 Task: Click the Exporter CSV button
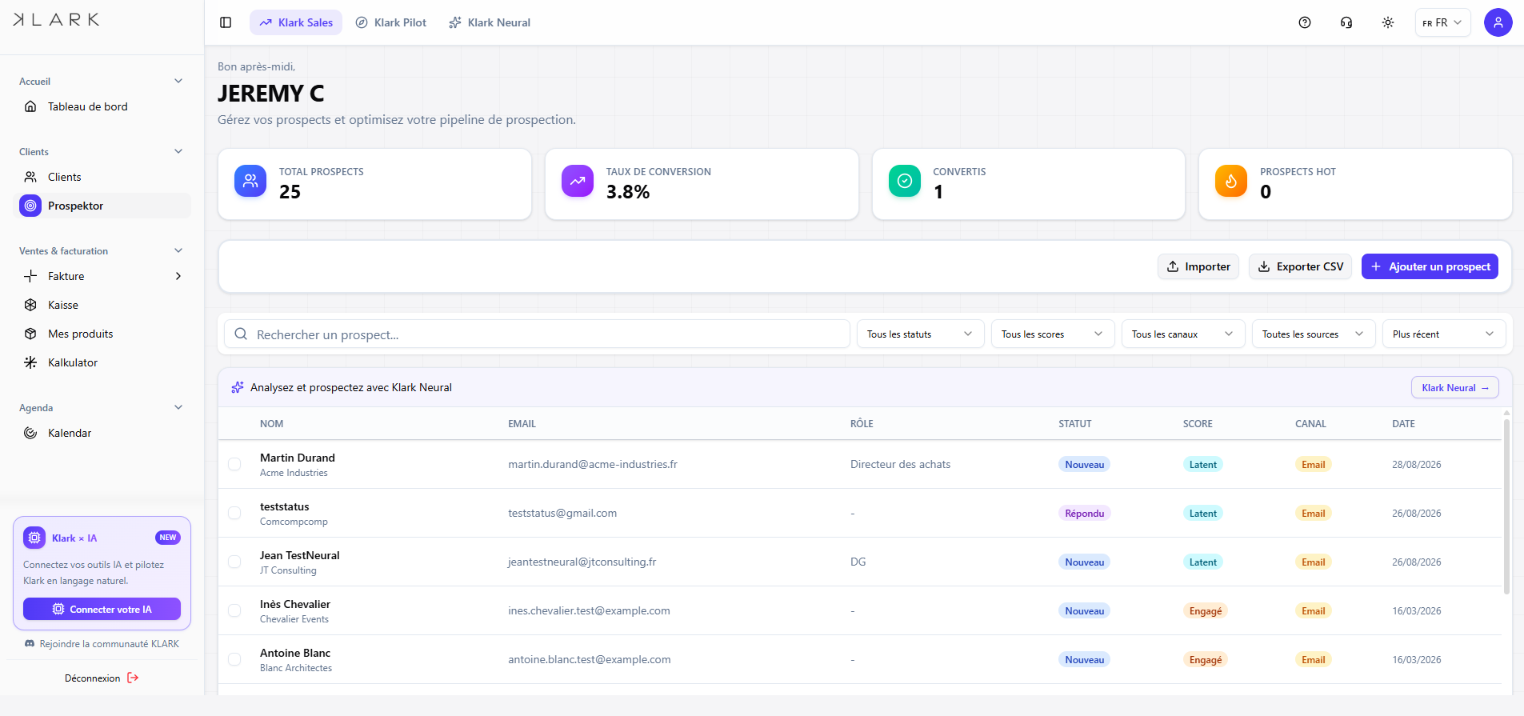click(1301, 267)
